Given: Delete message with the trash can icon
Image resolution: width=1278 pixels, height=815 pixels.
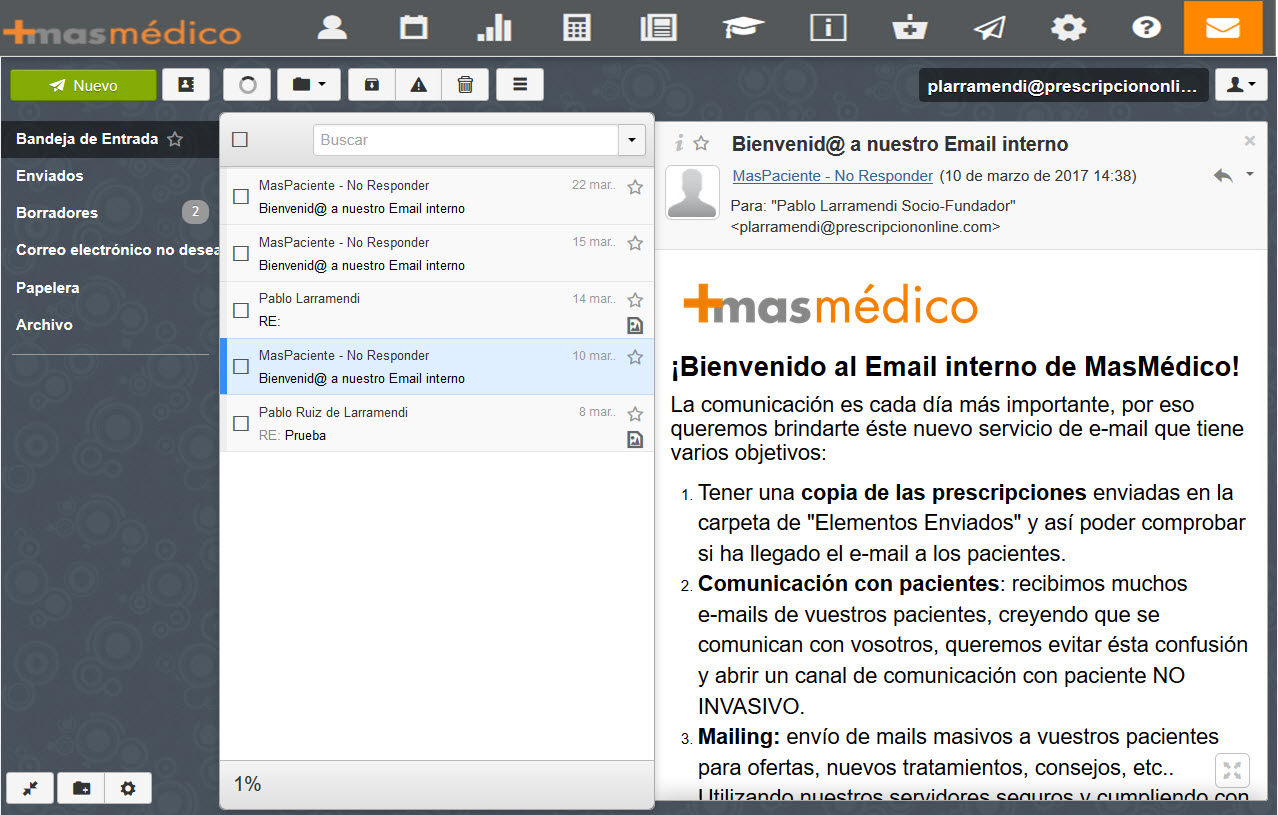Looking at the screenshot, I should (x=465, y=85).
